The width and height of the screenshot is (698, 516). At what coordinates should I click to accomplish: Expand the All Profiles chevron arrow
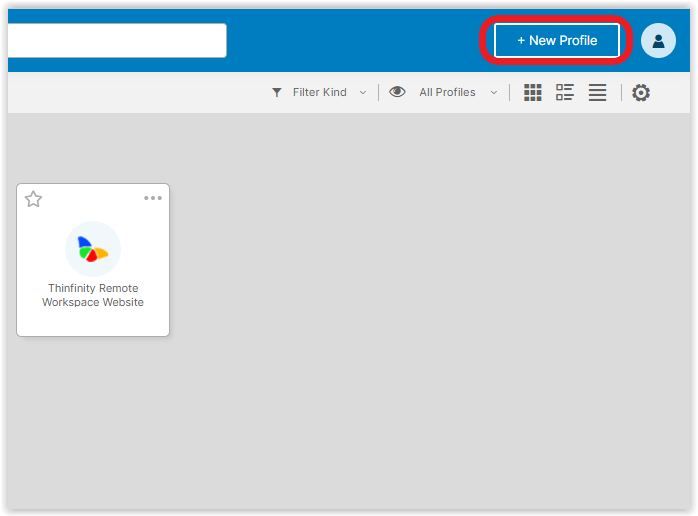[x=494, y=93]
